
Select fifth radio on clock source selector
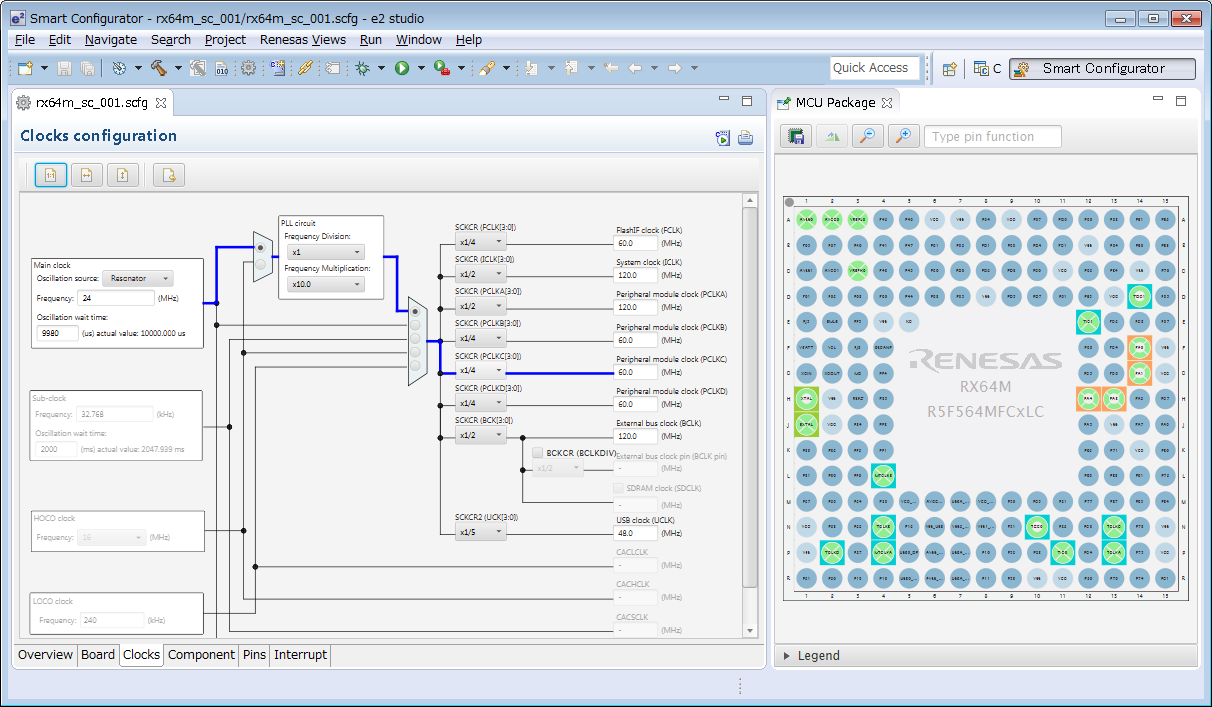coord(415,366)
